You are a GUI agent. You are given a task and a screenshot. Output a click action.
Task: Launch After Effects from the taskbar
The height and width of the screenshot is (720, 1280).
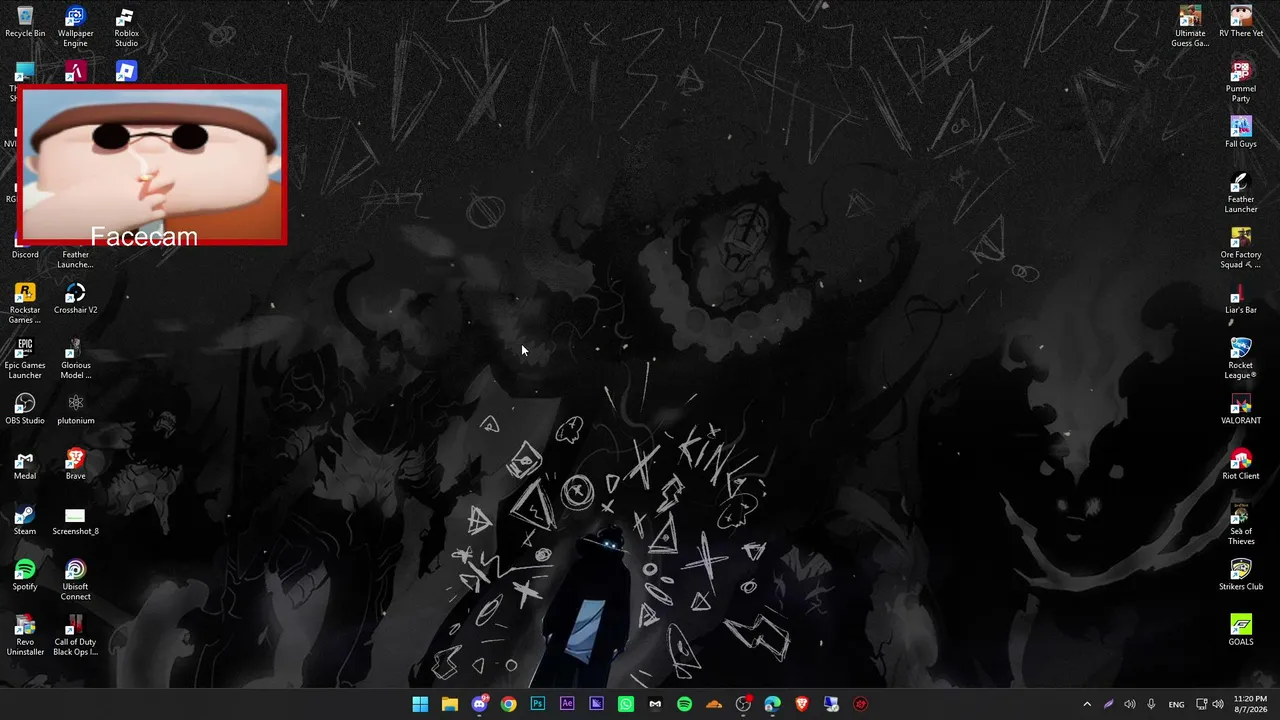(567, 704)
